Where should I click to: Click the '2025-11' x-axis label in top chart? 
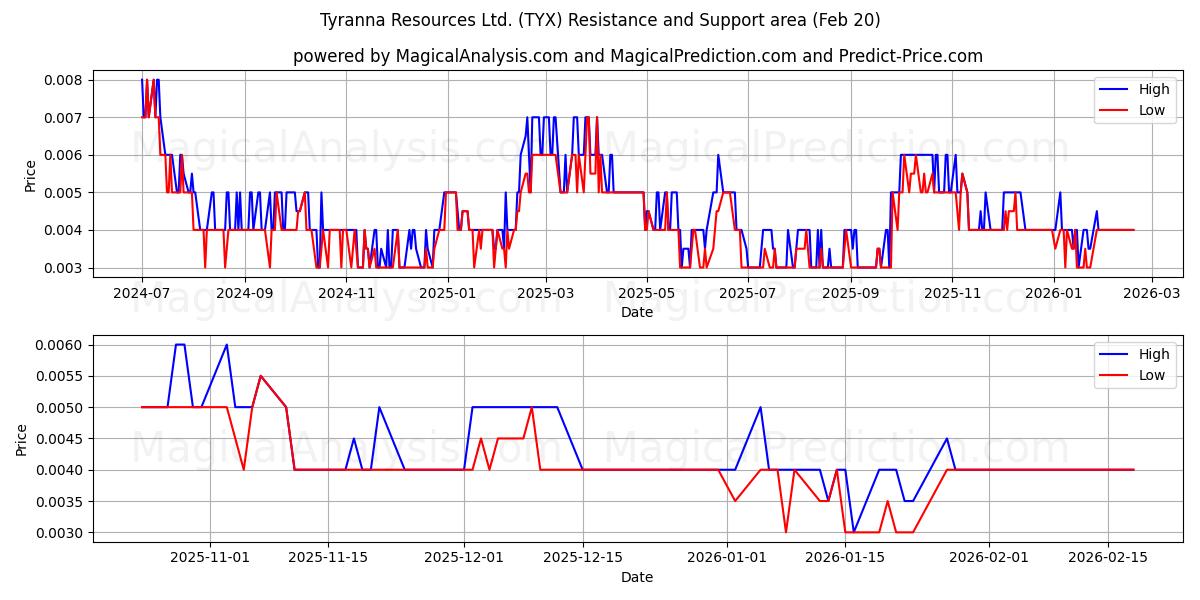(x=953, y=294)
